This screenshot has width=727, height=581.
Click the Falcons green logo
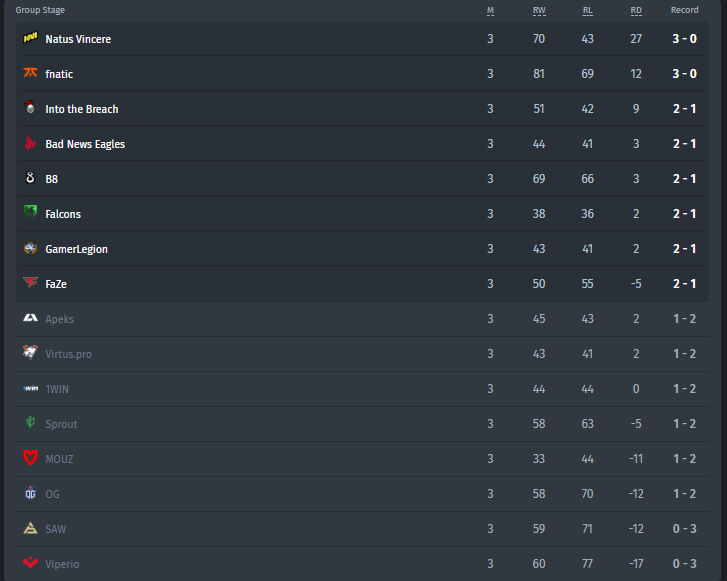(31, 212)
